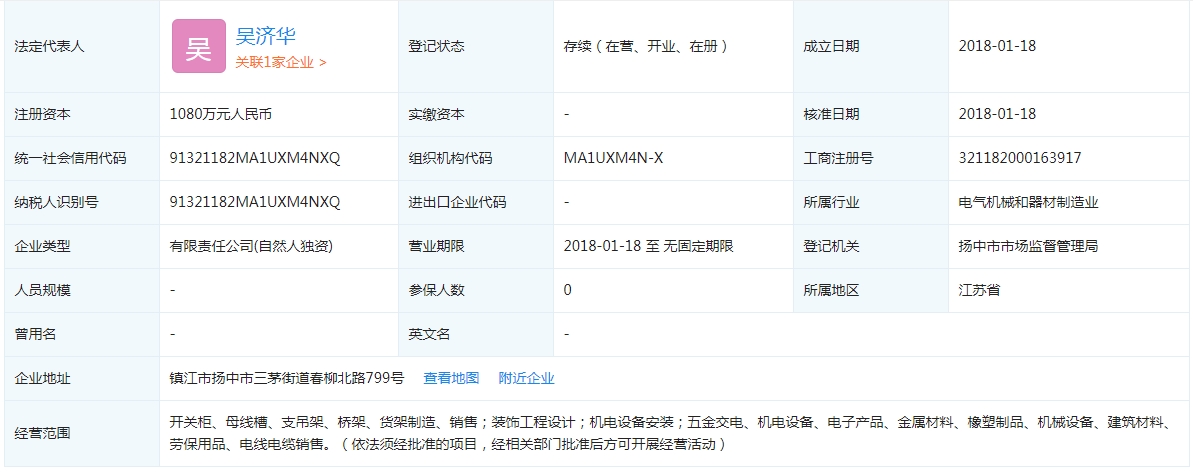The height and width of the screenshot is (473, 1193).
Task: Click industry value 电气机械和器材制造业
Action: 1028,202
